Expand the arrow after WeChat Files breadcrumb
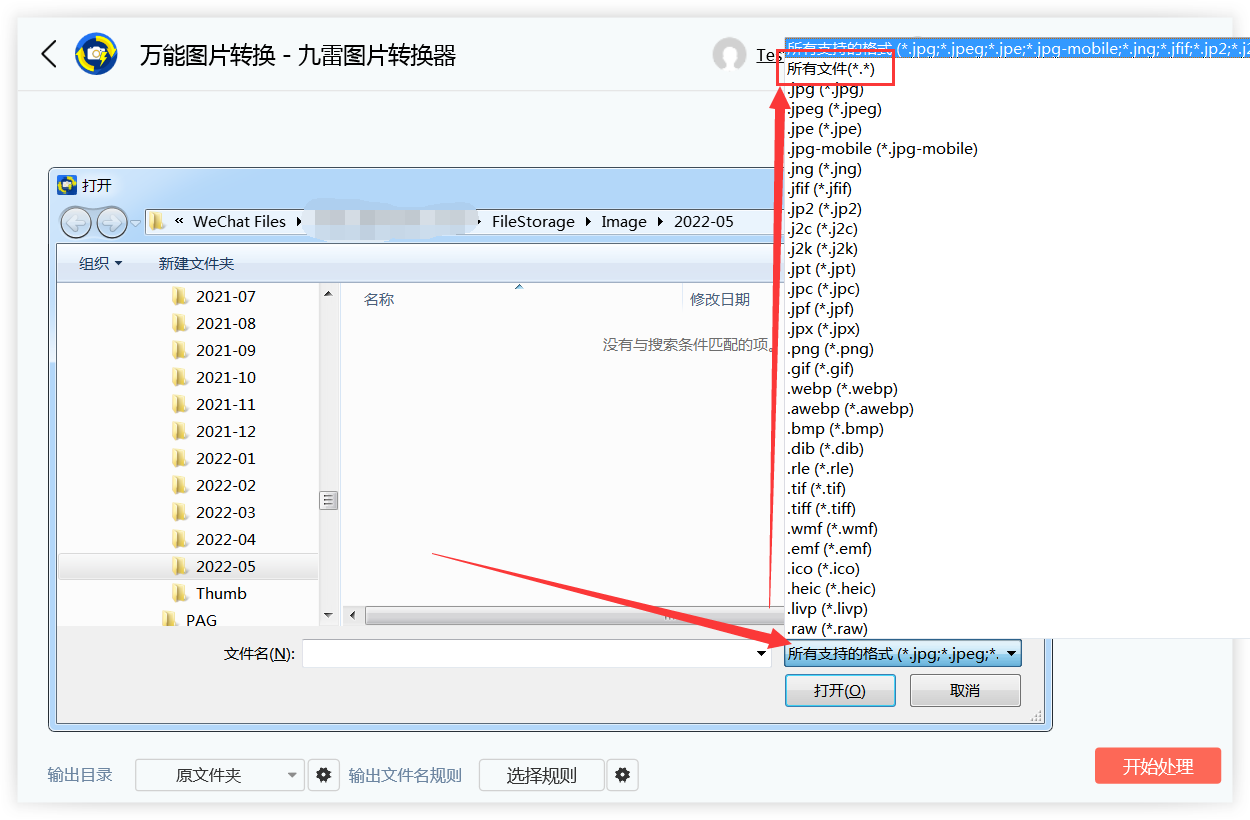Viewport: 1250px width, 820px height. [299, 222]
